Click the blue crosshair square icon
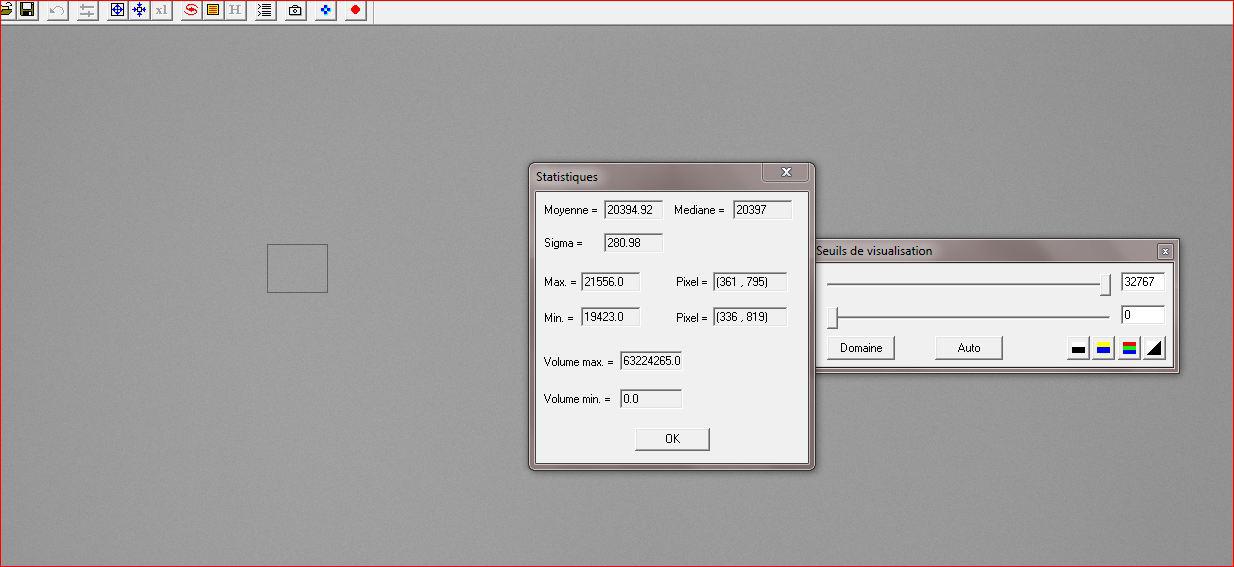Screen dimensions: 1234x567 (117, 10)
